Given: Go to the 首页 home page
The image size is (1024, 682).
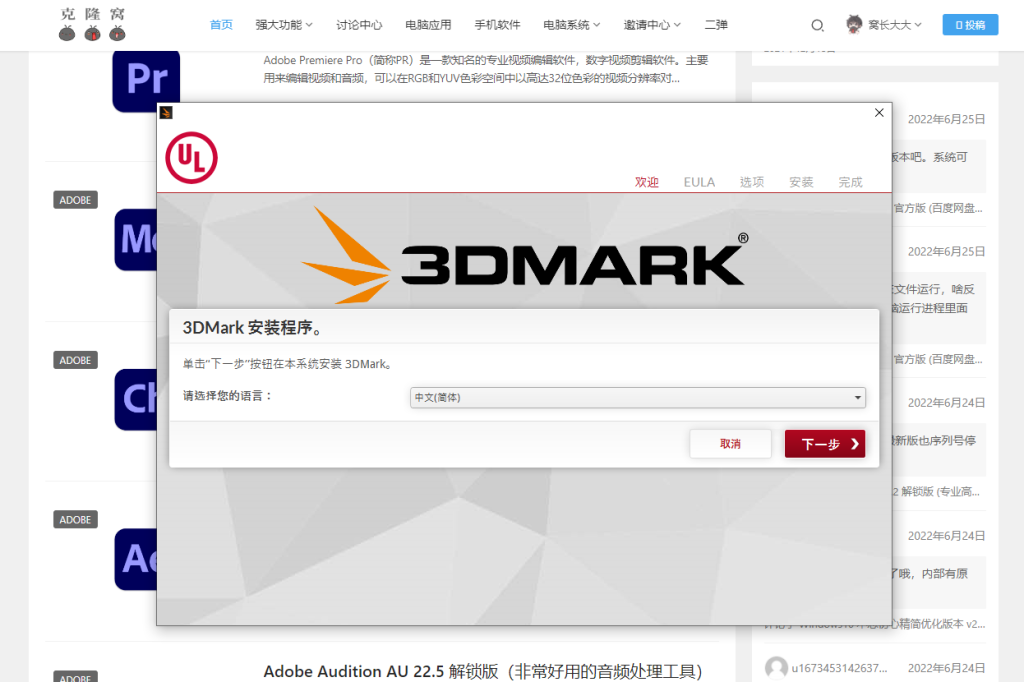Looking at the screenshot, I should pyautogui.click(x=221, y=25).
